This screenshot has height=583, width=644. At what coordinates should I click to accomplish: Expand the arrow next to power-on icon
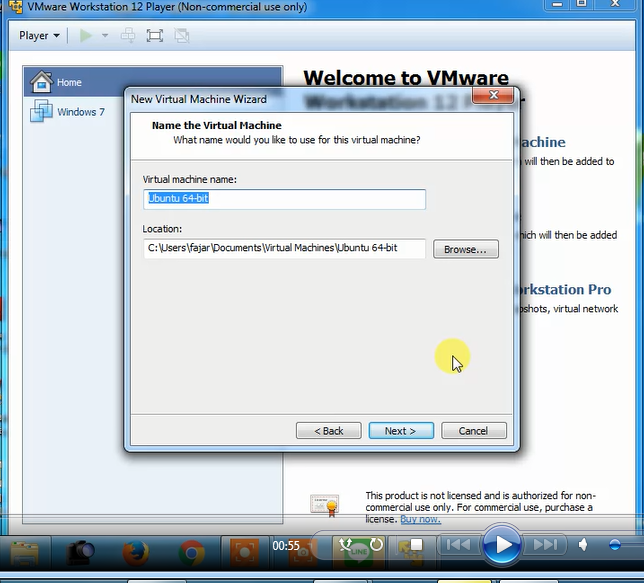click(x=105, y=36)
